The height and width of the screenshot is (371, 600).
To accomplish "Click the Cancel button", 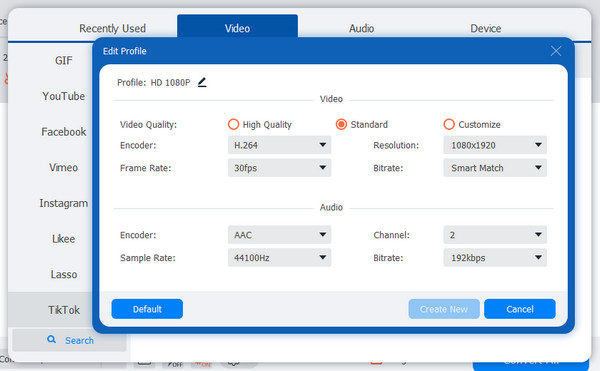I will point(520,309).
